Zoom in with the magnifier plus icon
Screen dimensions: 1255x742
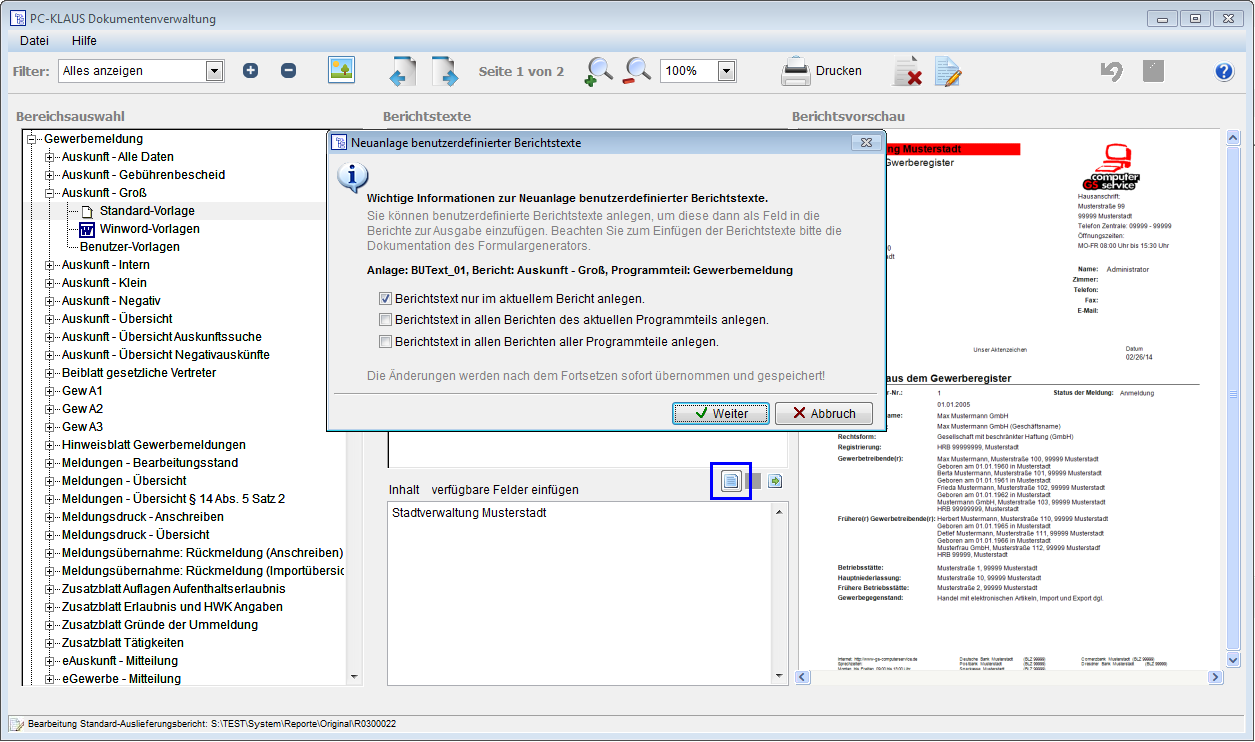pyautogui.click(x=598, y=71)
